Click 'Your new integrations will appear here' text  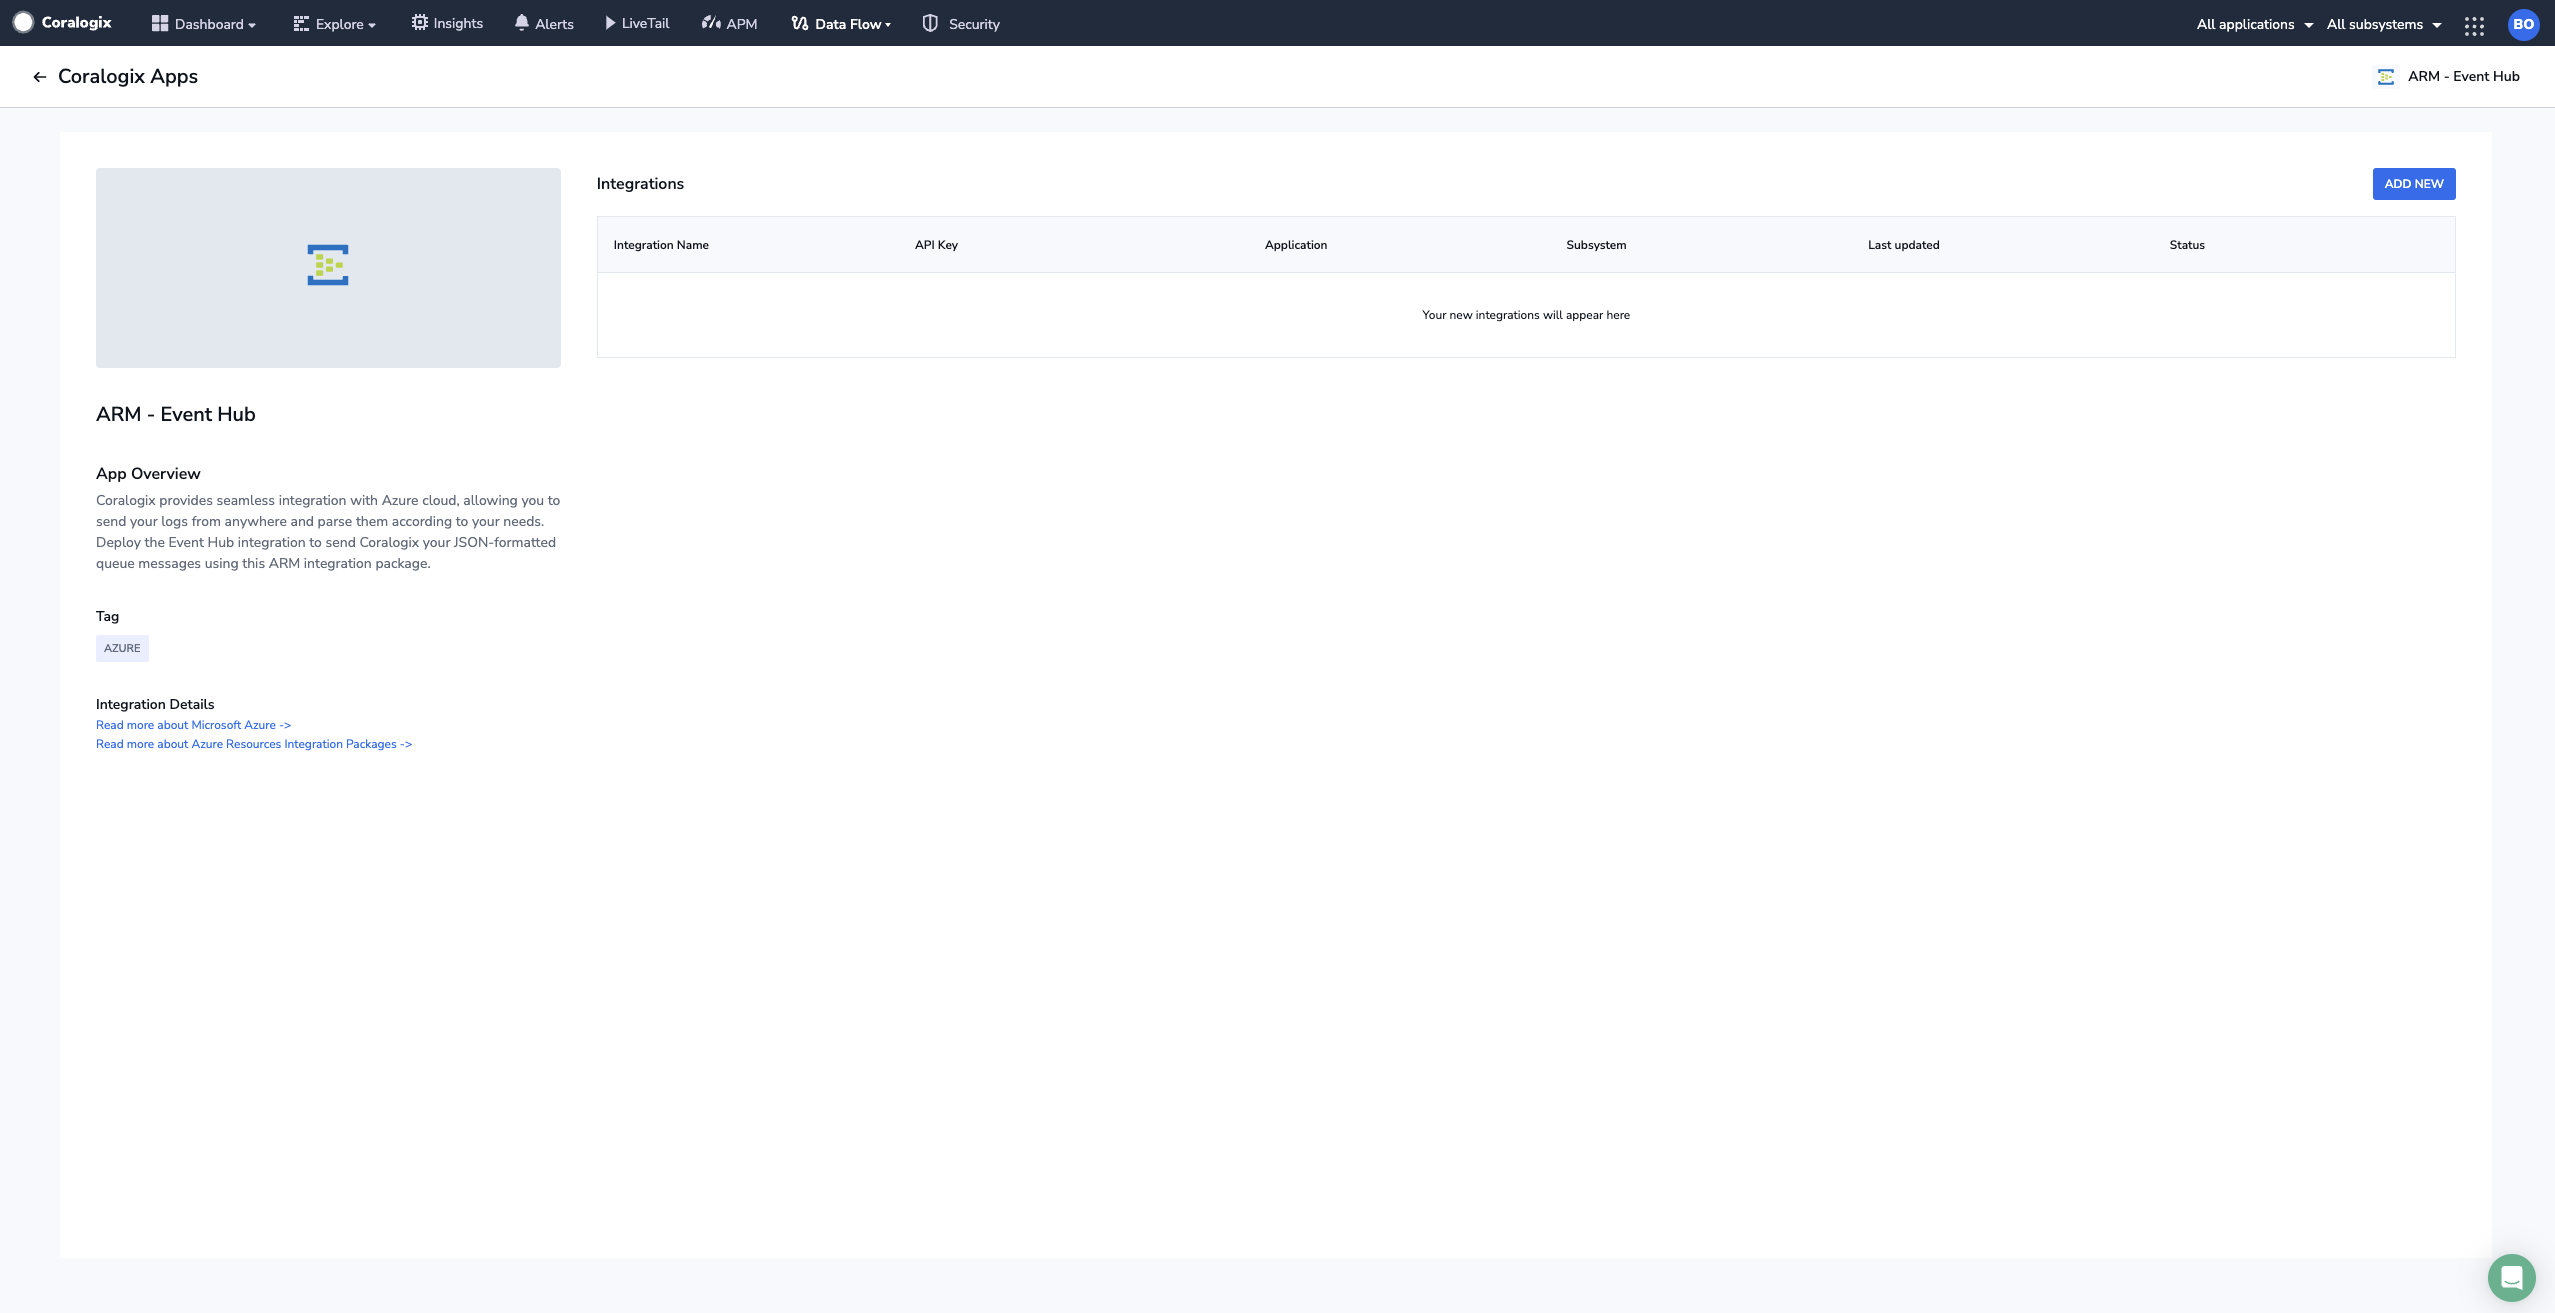1526,315
